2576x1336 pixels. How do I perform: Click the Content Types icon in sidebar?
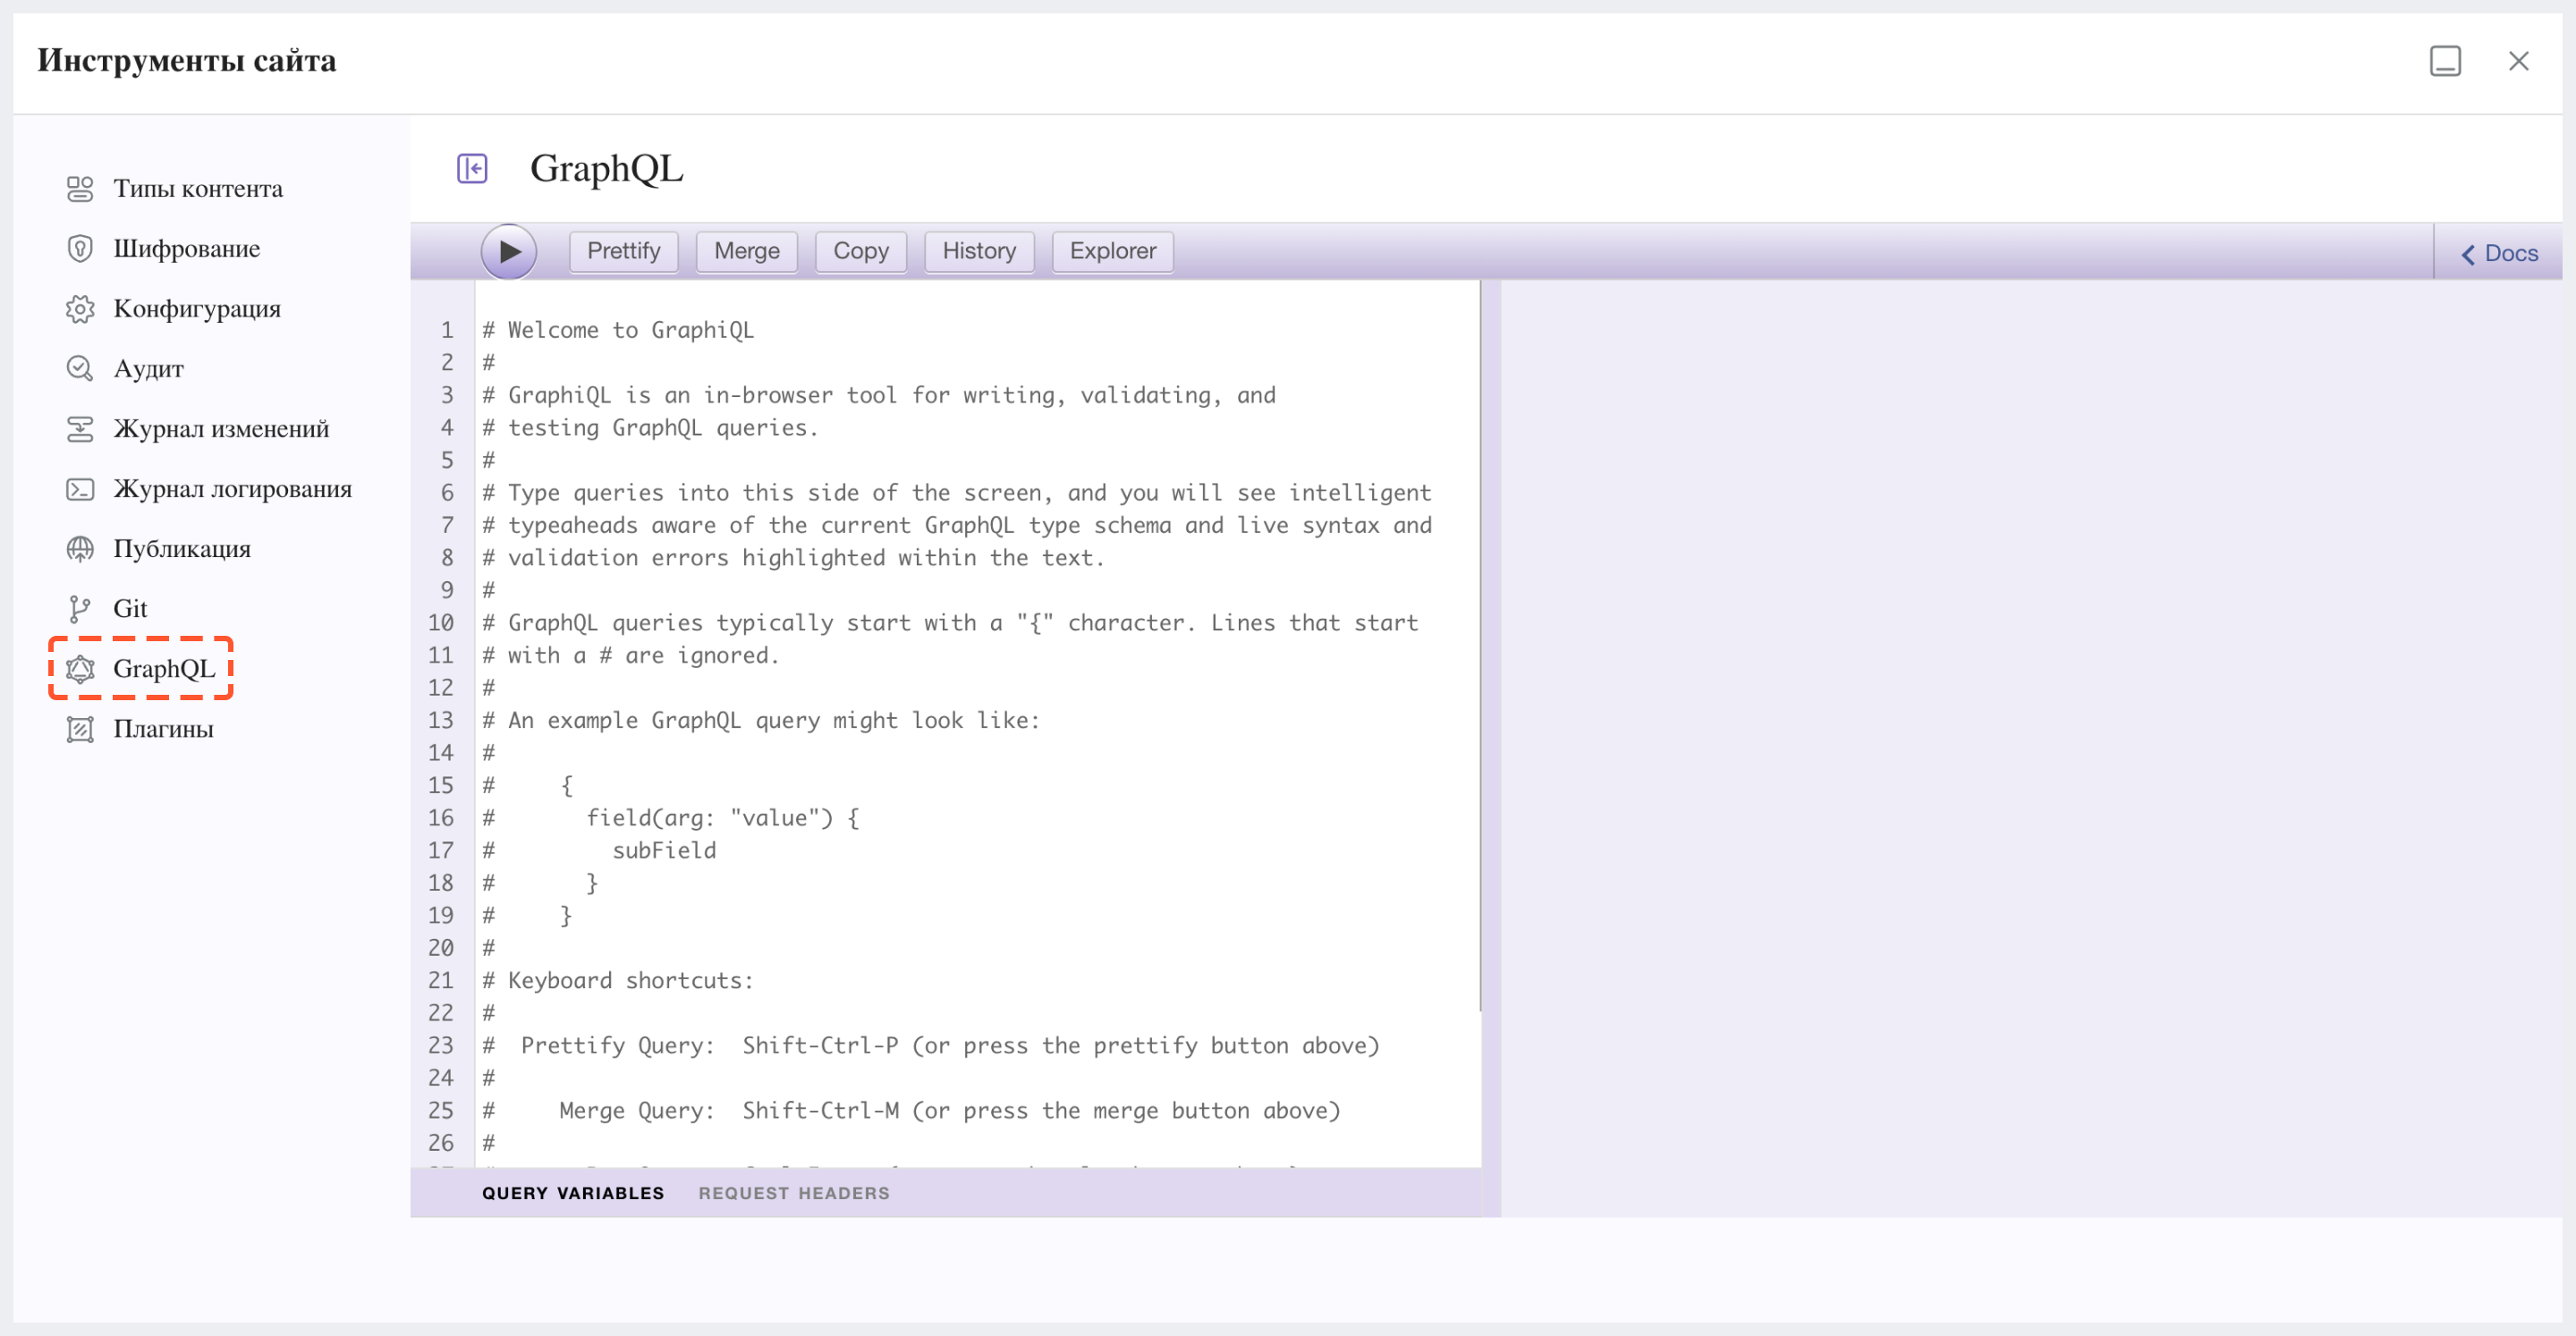(80, 189)
